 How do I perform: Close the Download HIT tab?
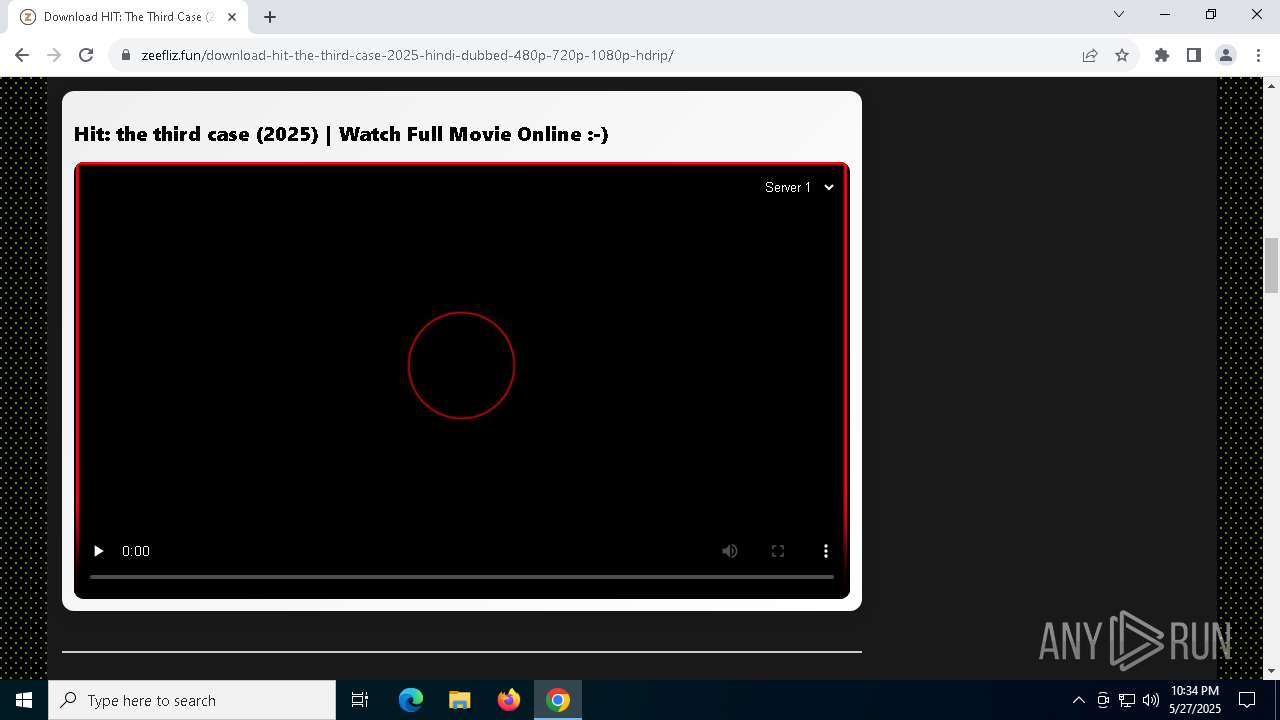(232, 17)
